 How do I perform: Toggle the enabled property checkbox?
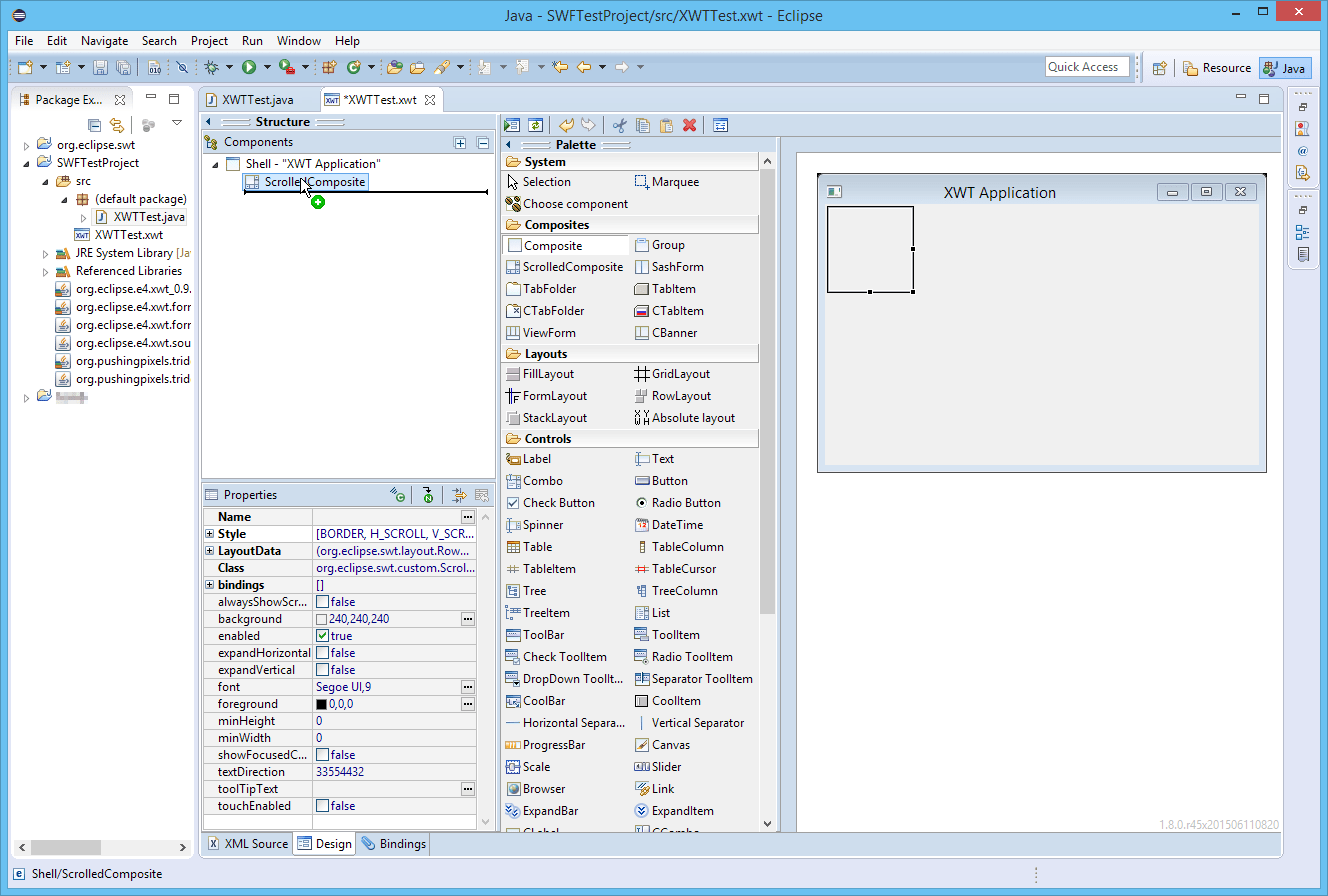click(323, 636)
